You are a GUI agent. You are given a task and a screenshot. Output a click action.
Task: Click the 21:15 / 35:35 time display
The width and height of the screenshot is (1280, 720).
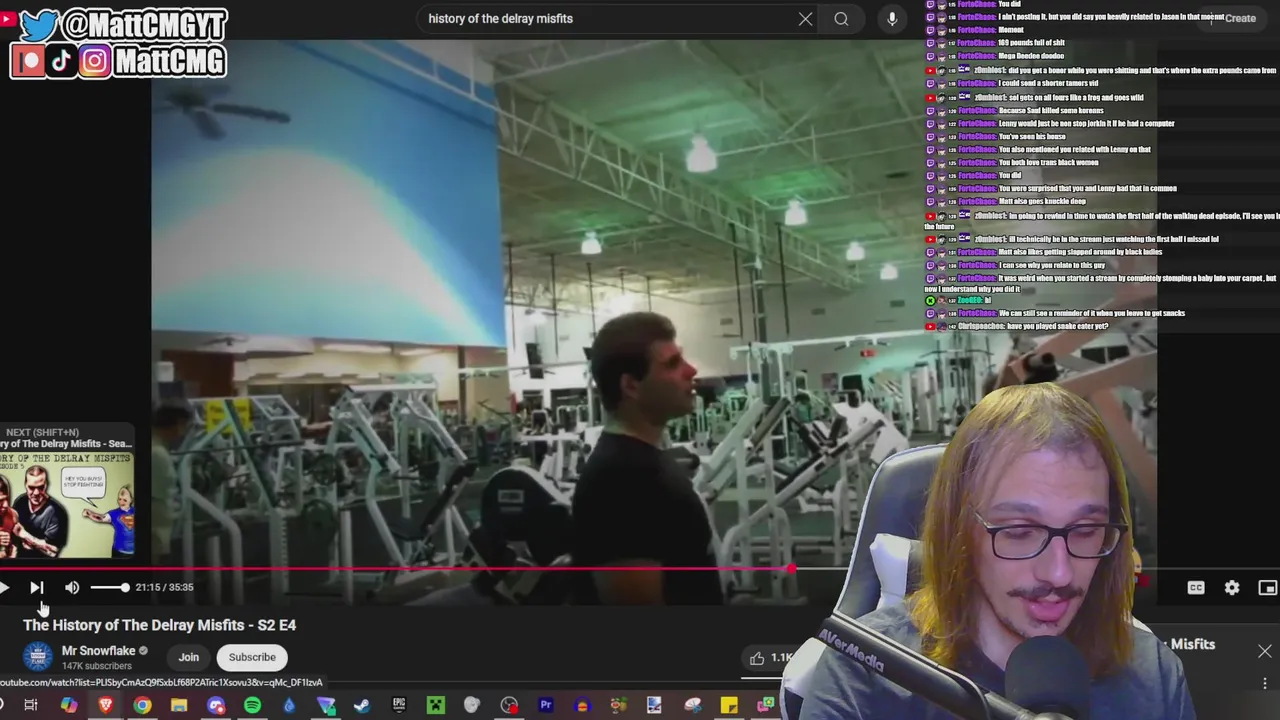[165, 588]
